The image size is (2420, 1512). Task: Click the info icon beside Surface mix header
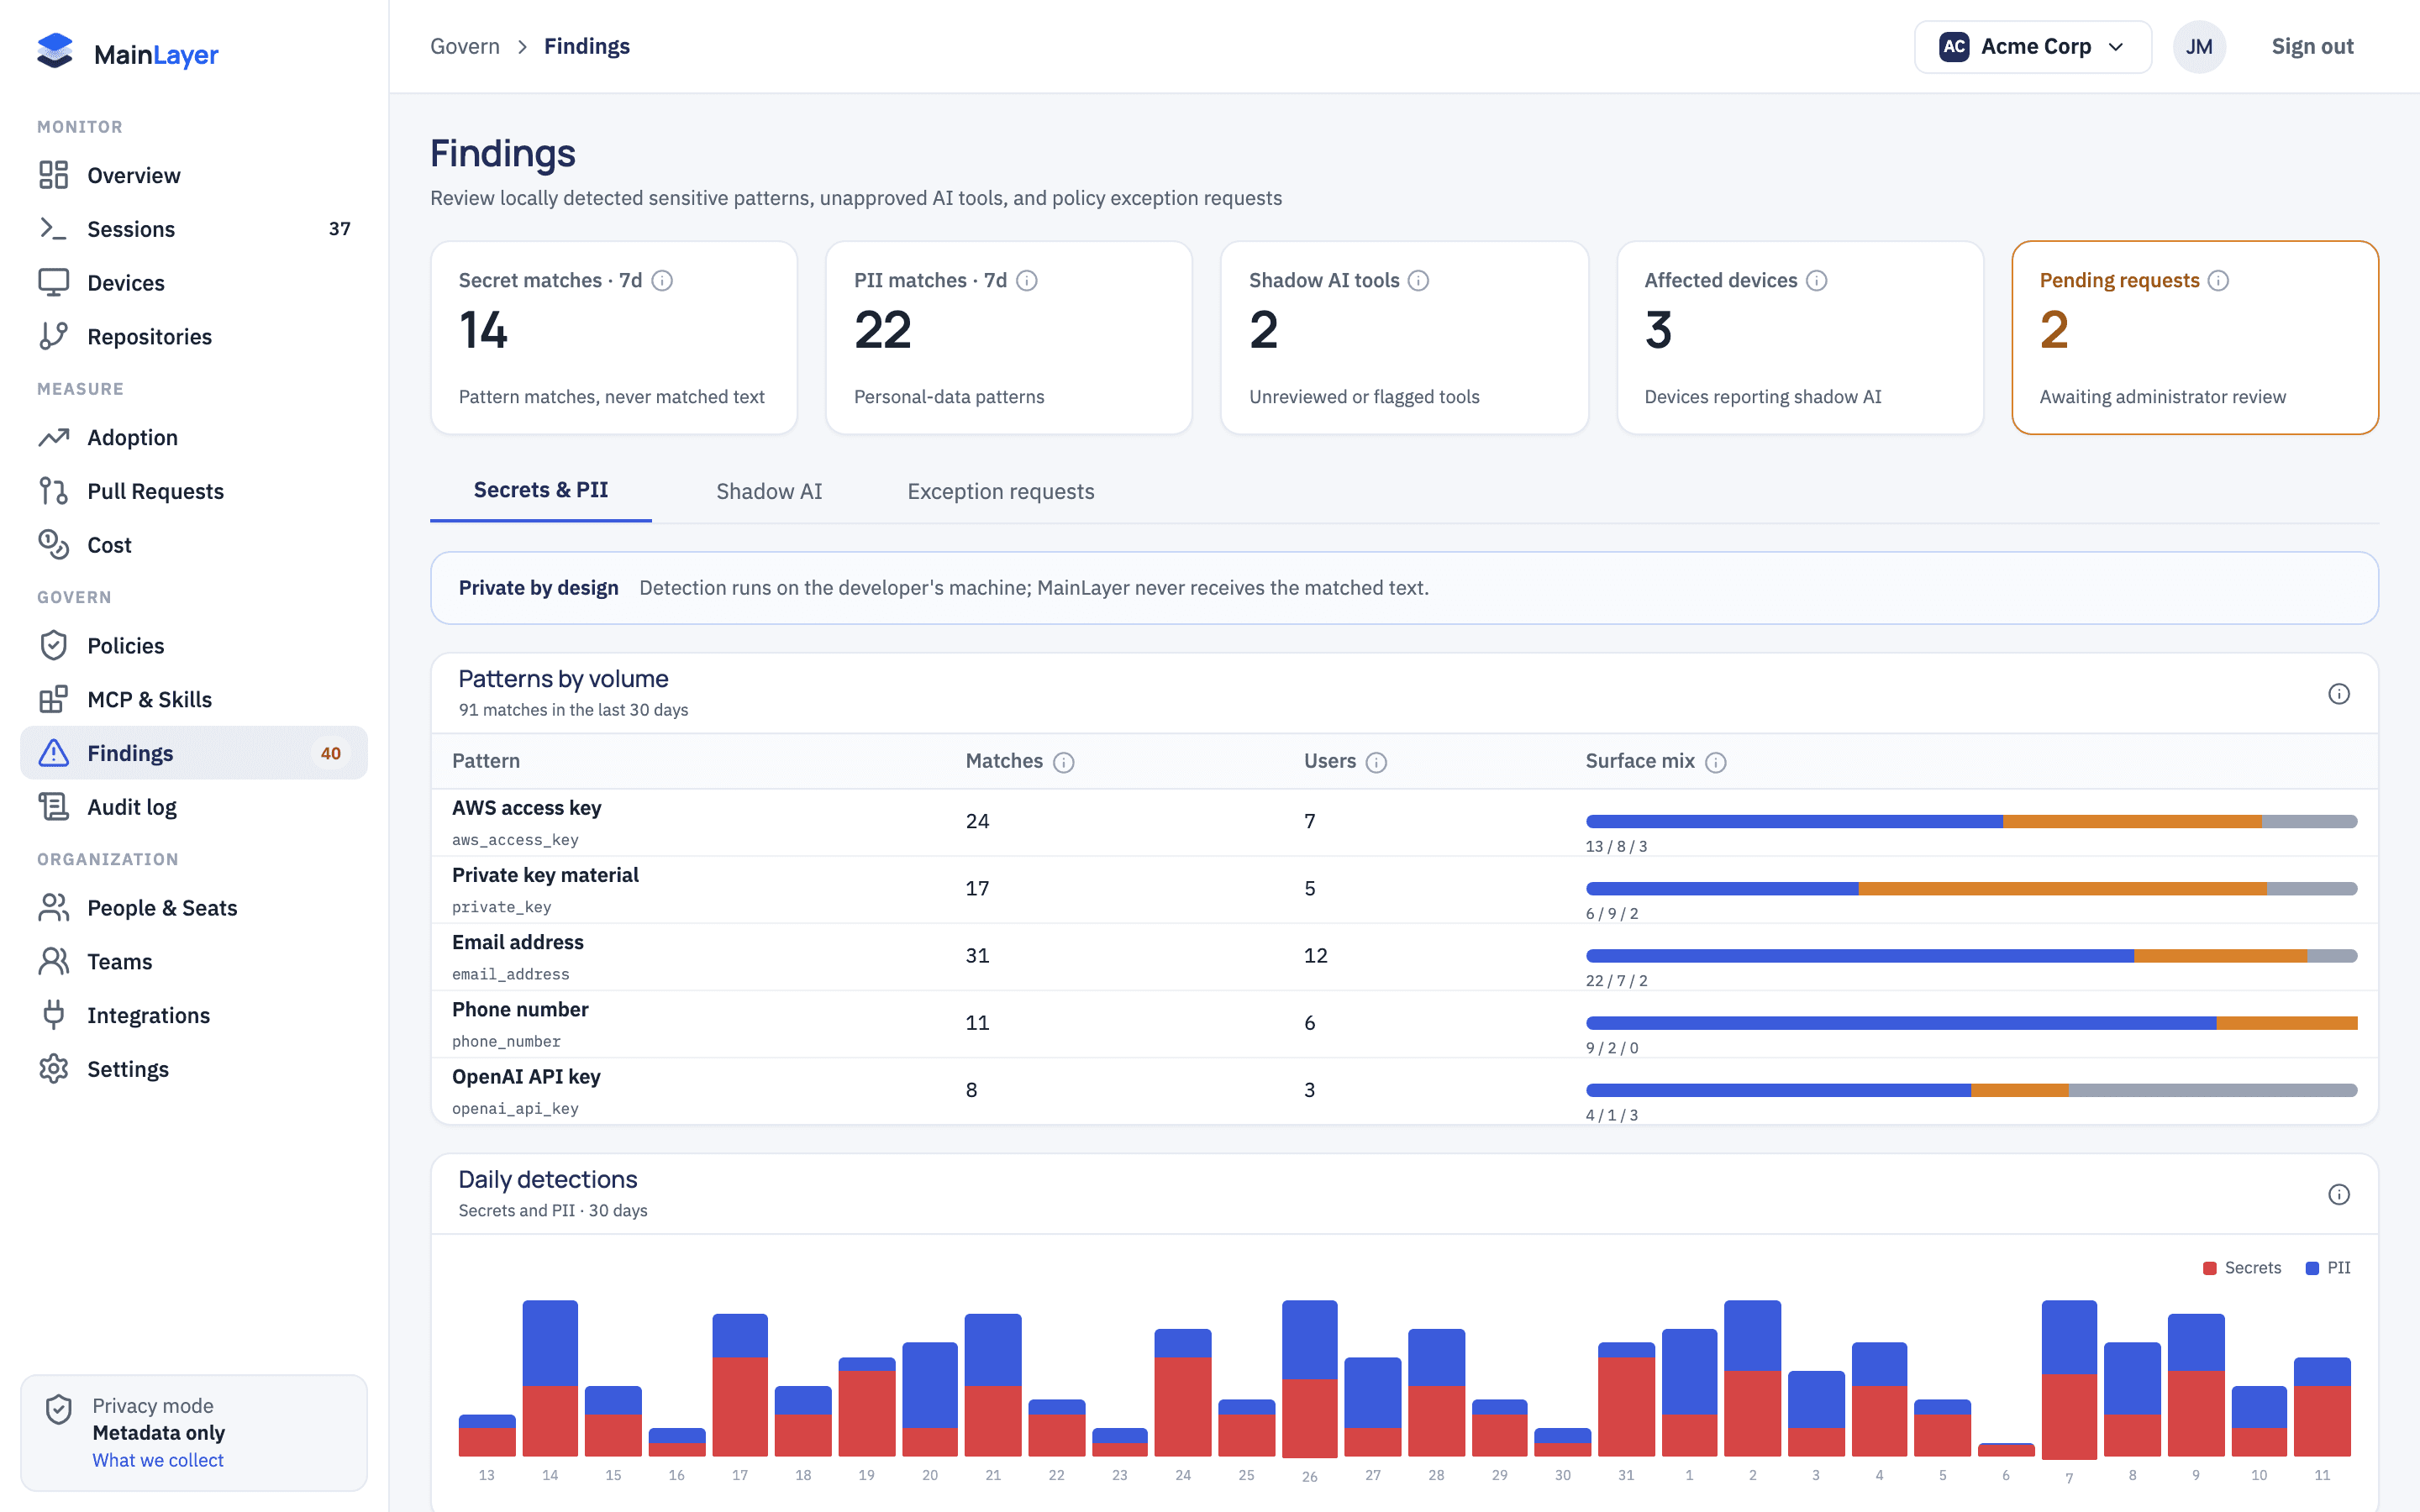point(1716,762)
